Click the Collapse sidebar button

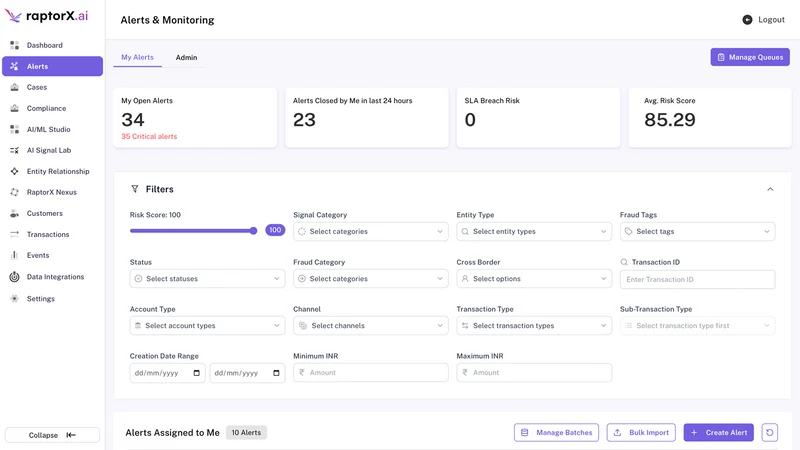[x=53, y=435]
